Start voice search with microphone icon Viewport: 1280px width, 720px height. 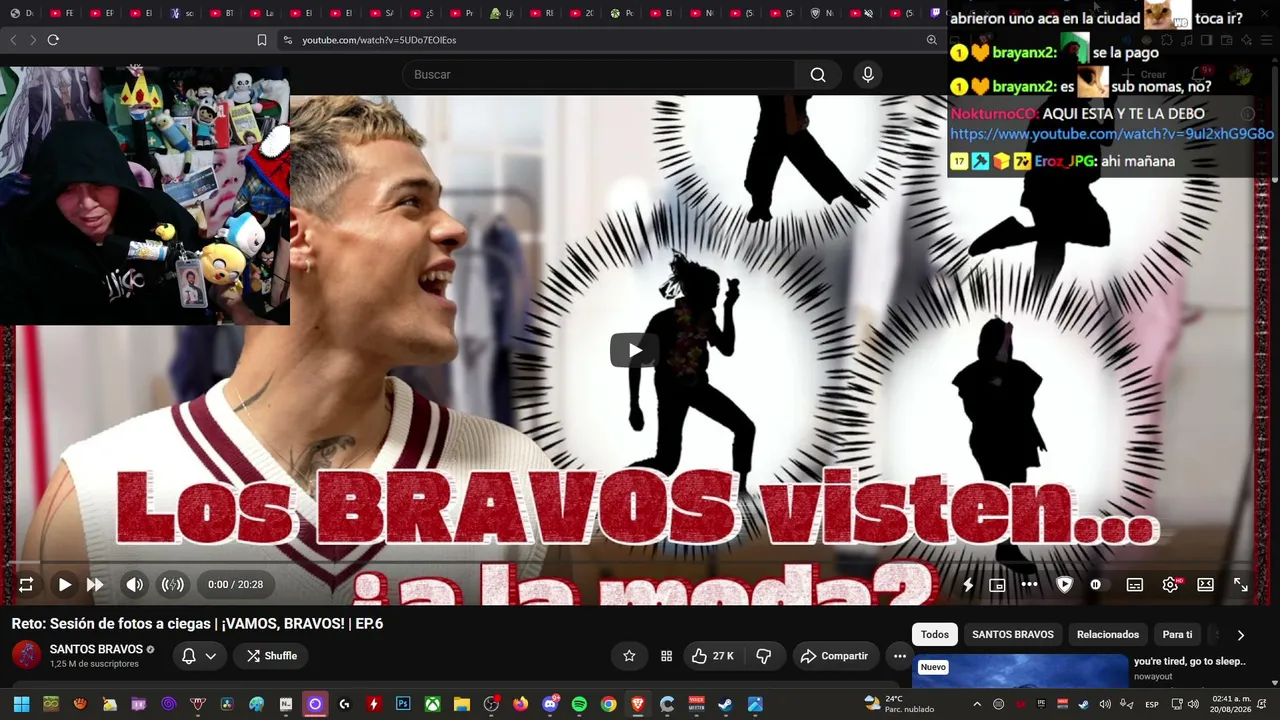coord(868,75)
